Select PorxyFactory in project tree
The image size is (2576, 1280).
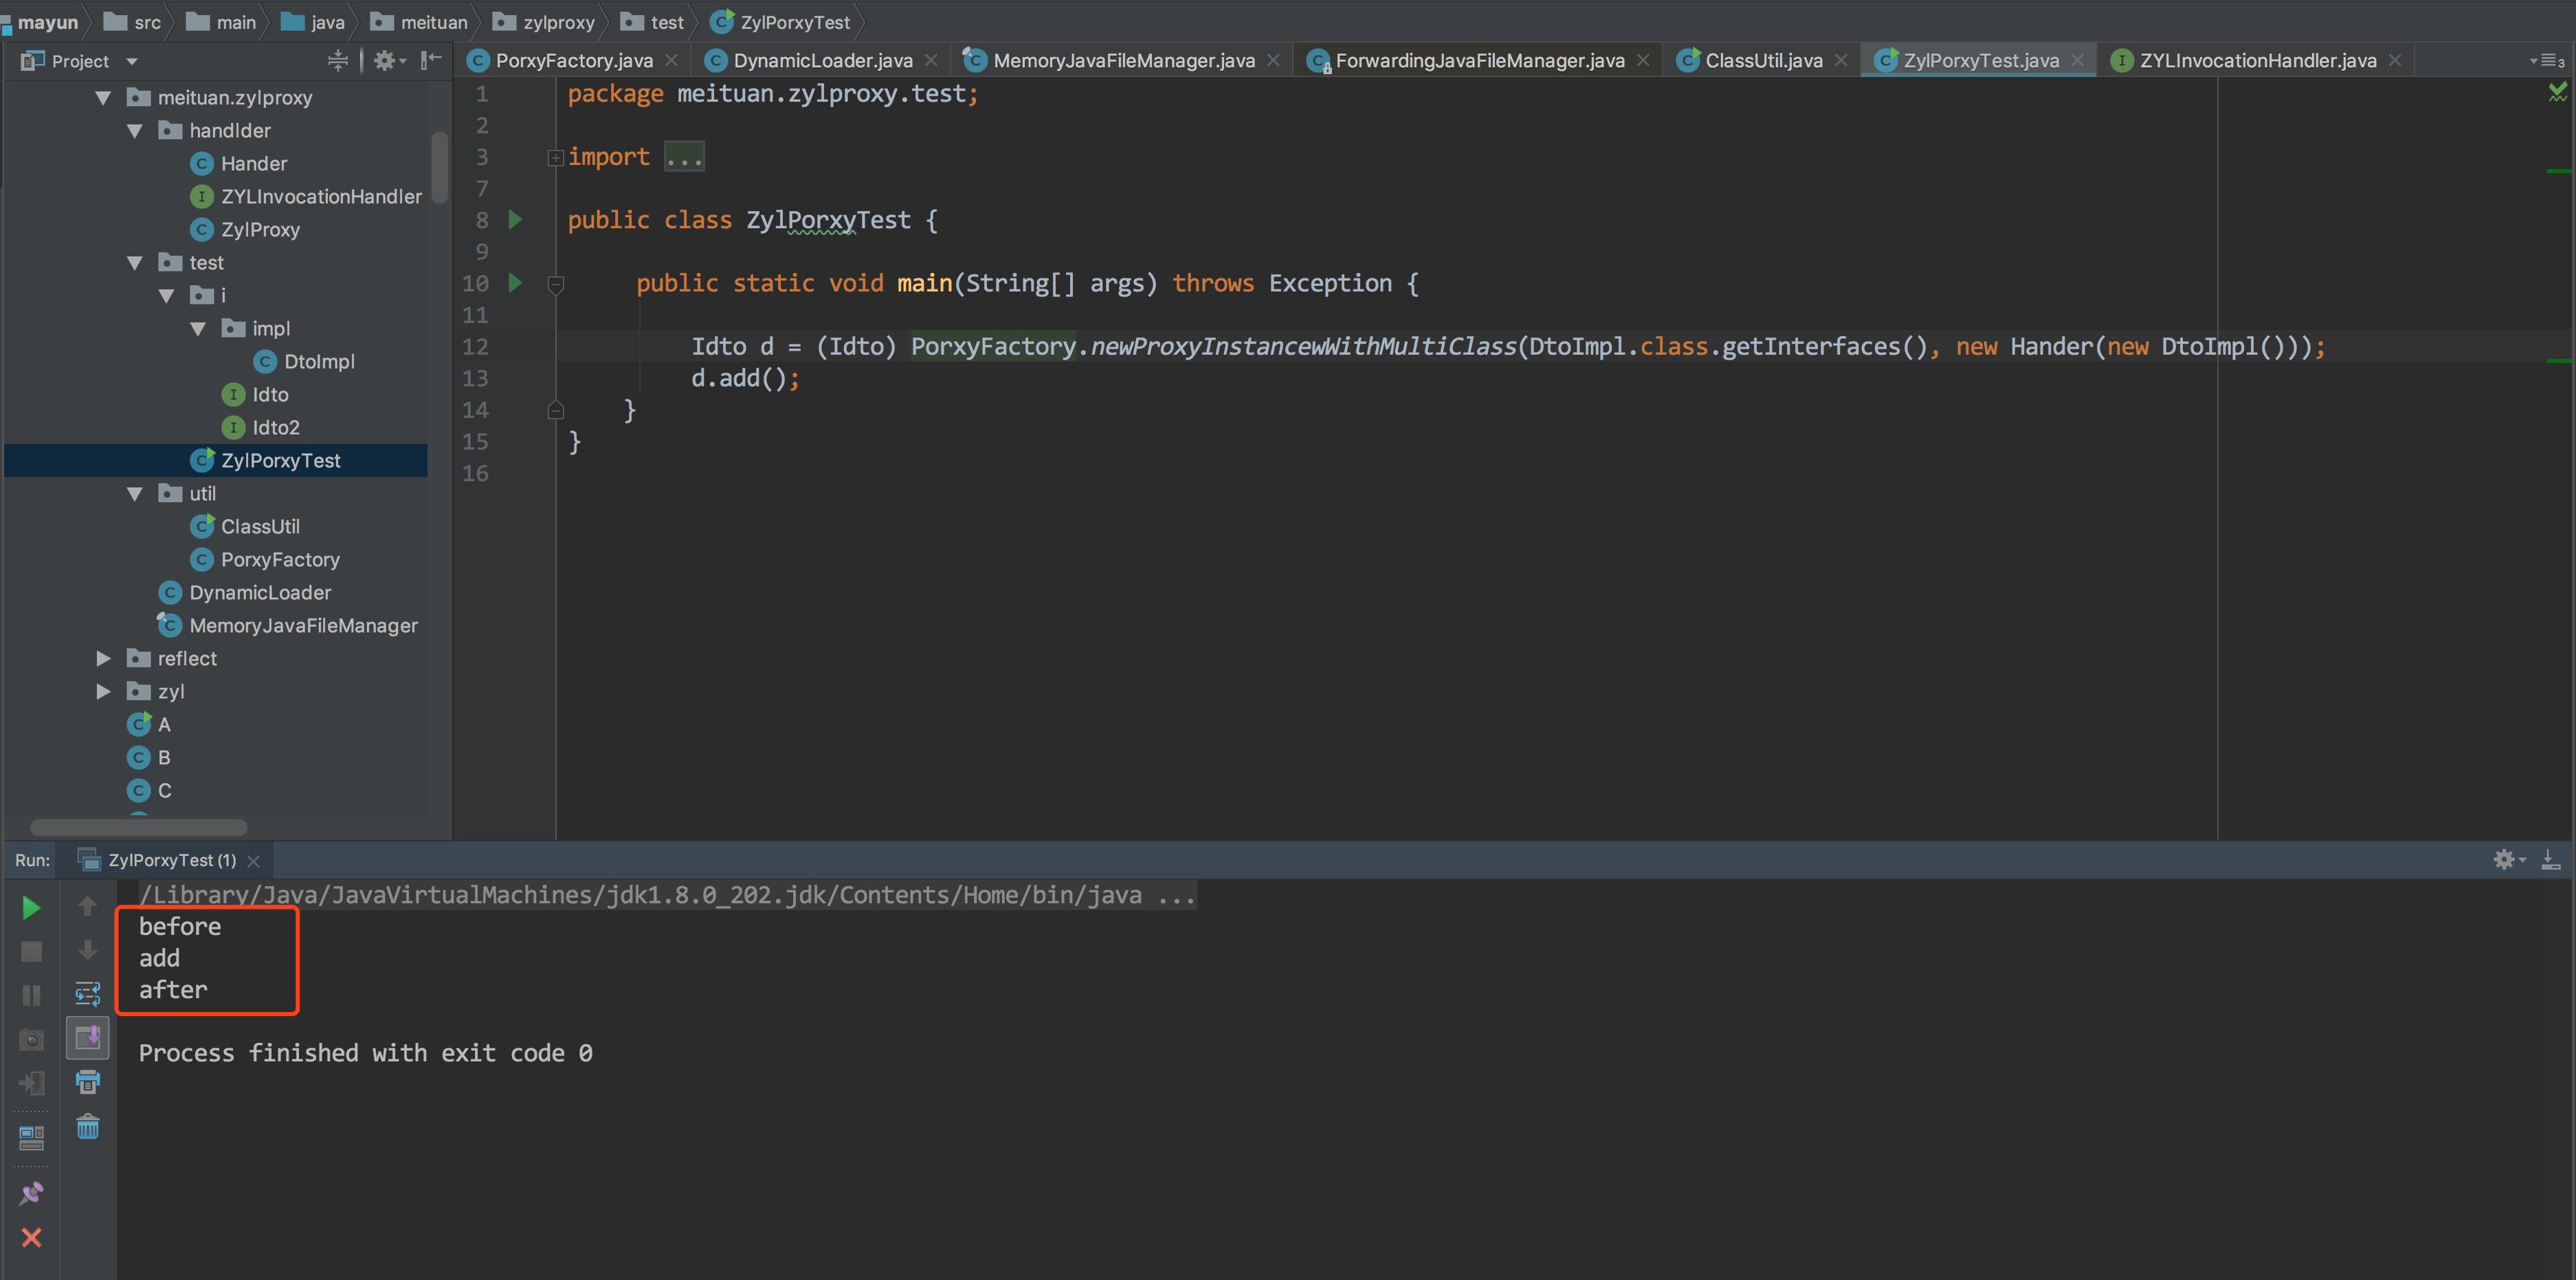(265, 560)
